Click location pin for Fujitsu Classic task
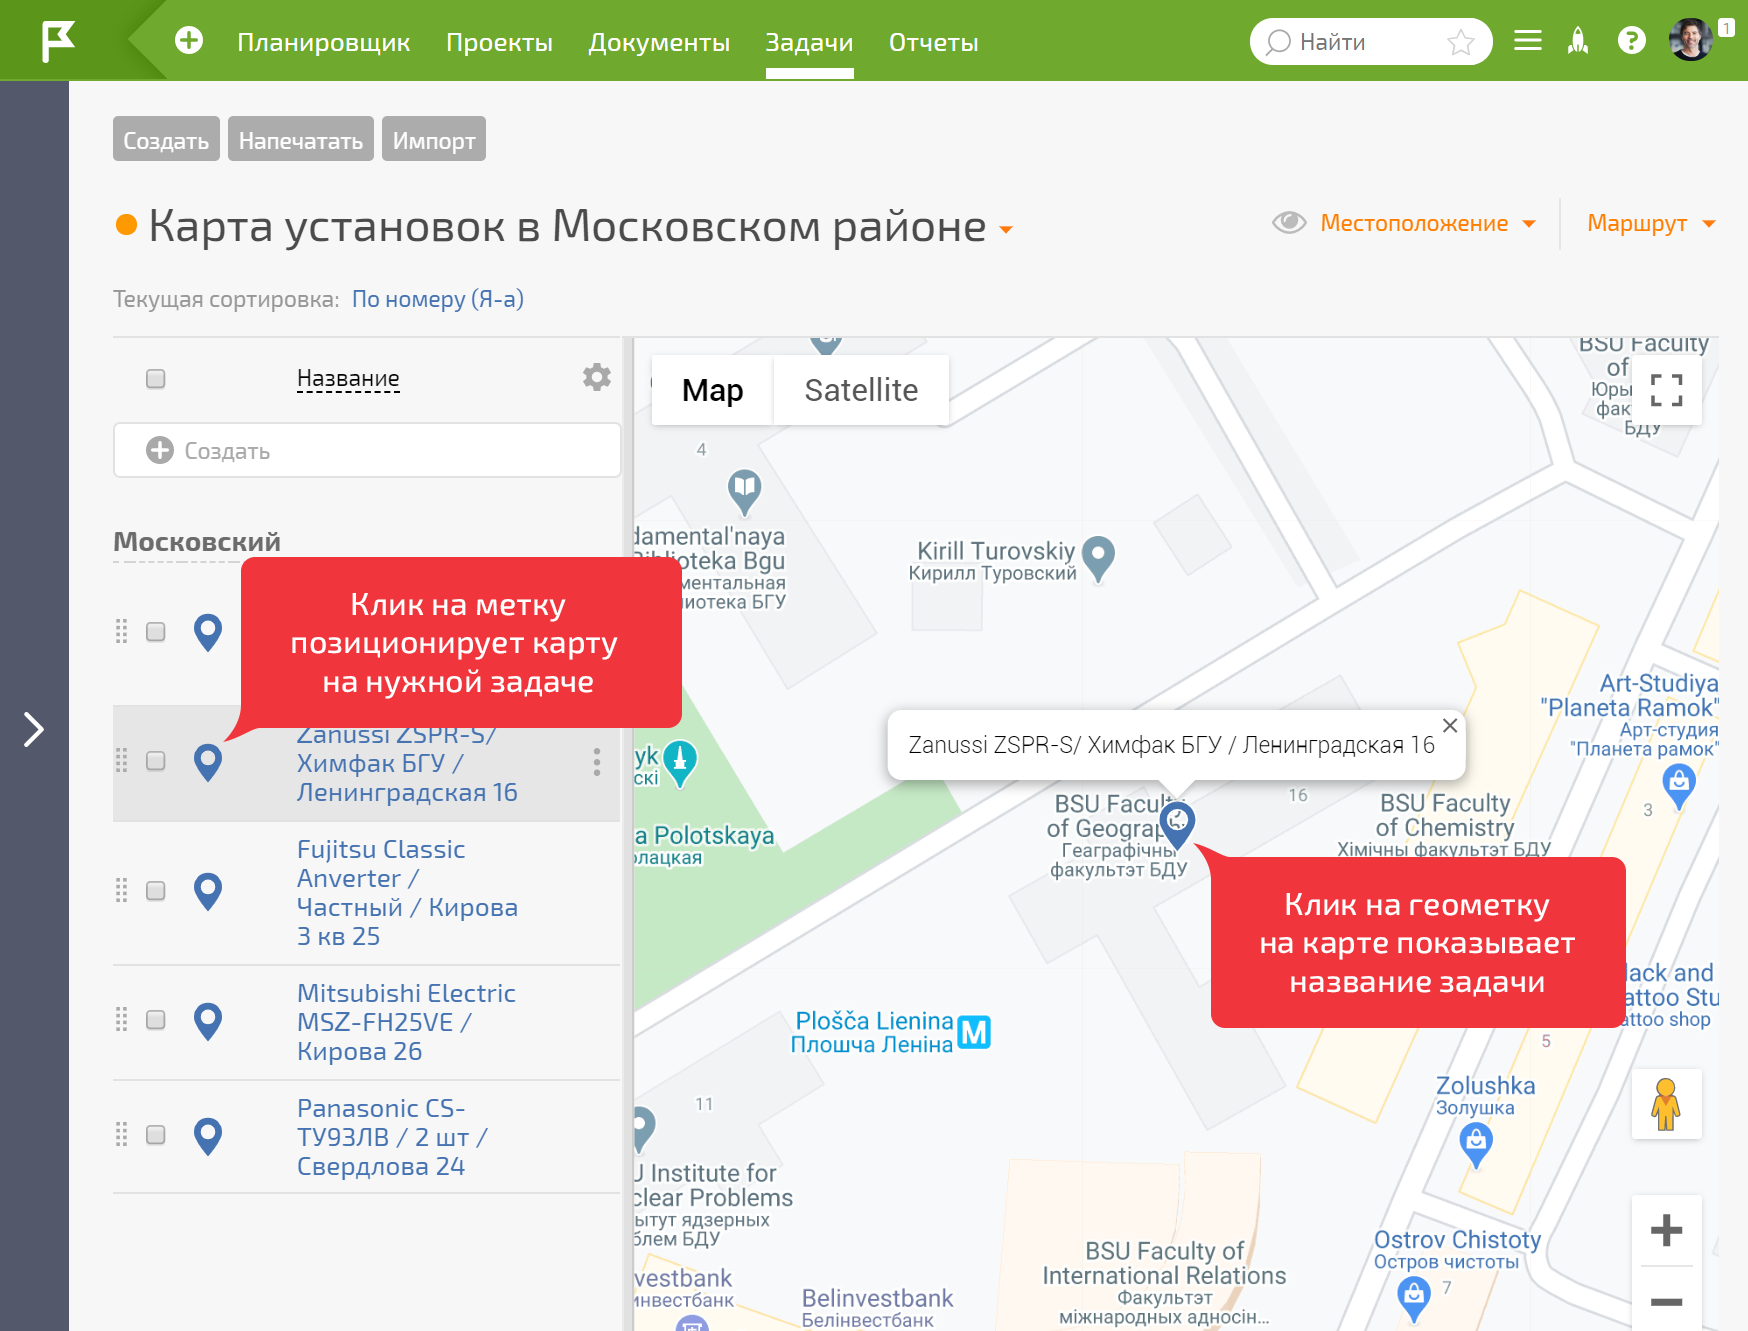 (x=208, y=891)
